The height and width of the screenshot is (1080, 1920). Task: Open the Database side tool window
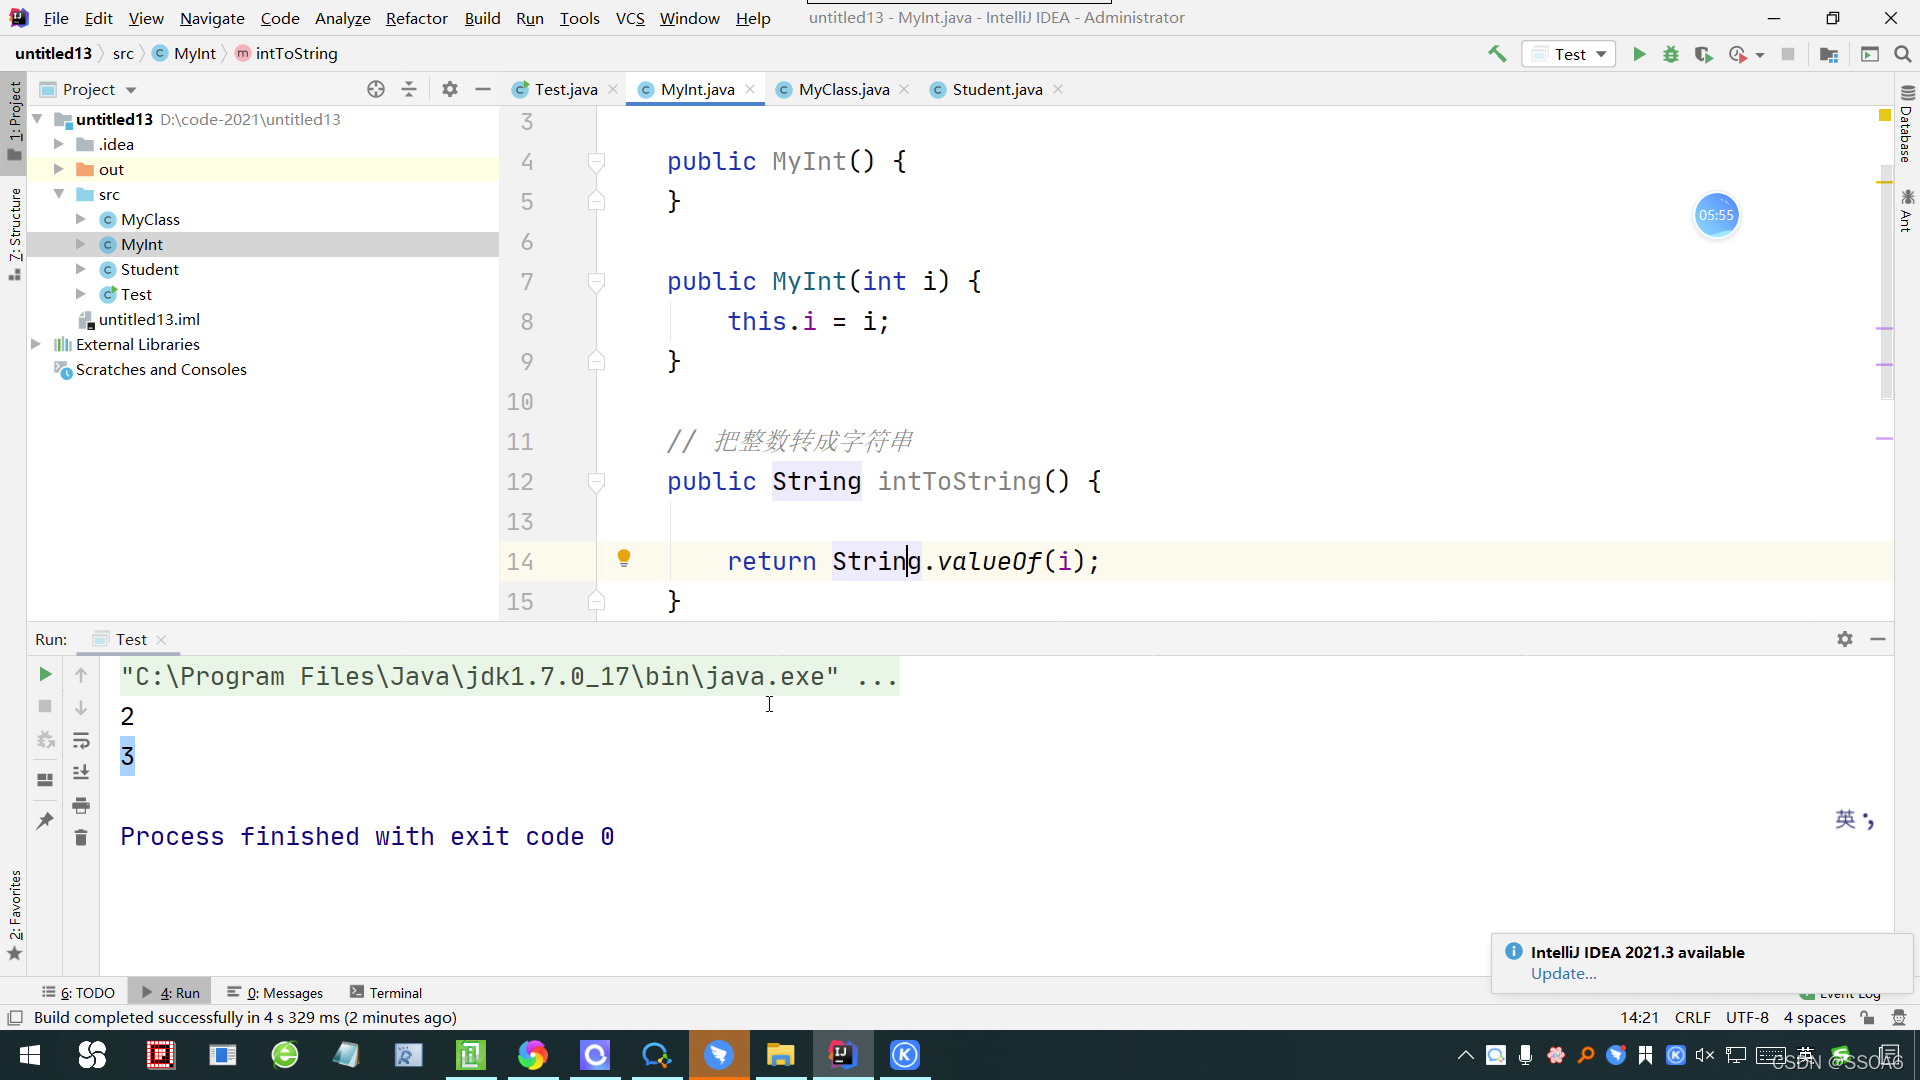(x=1907, y=124)
